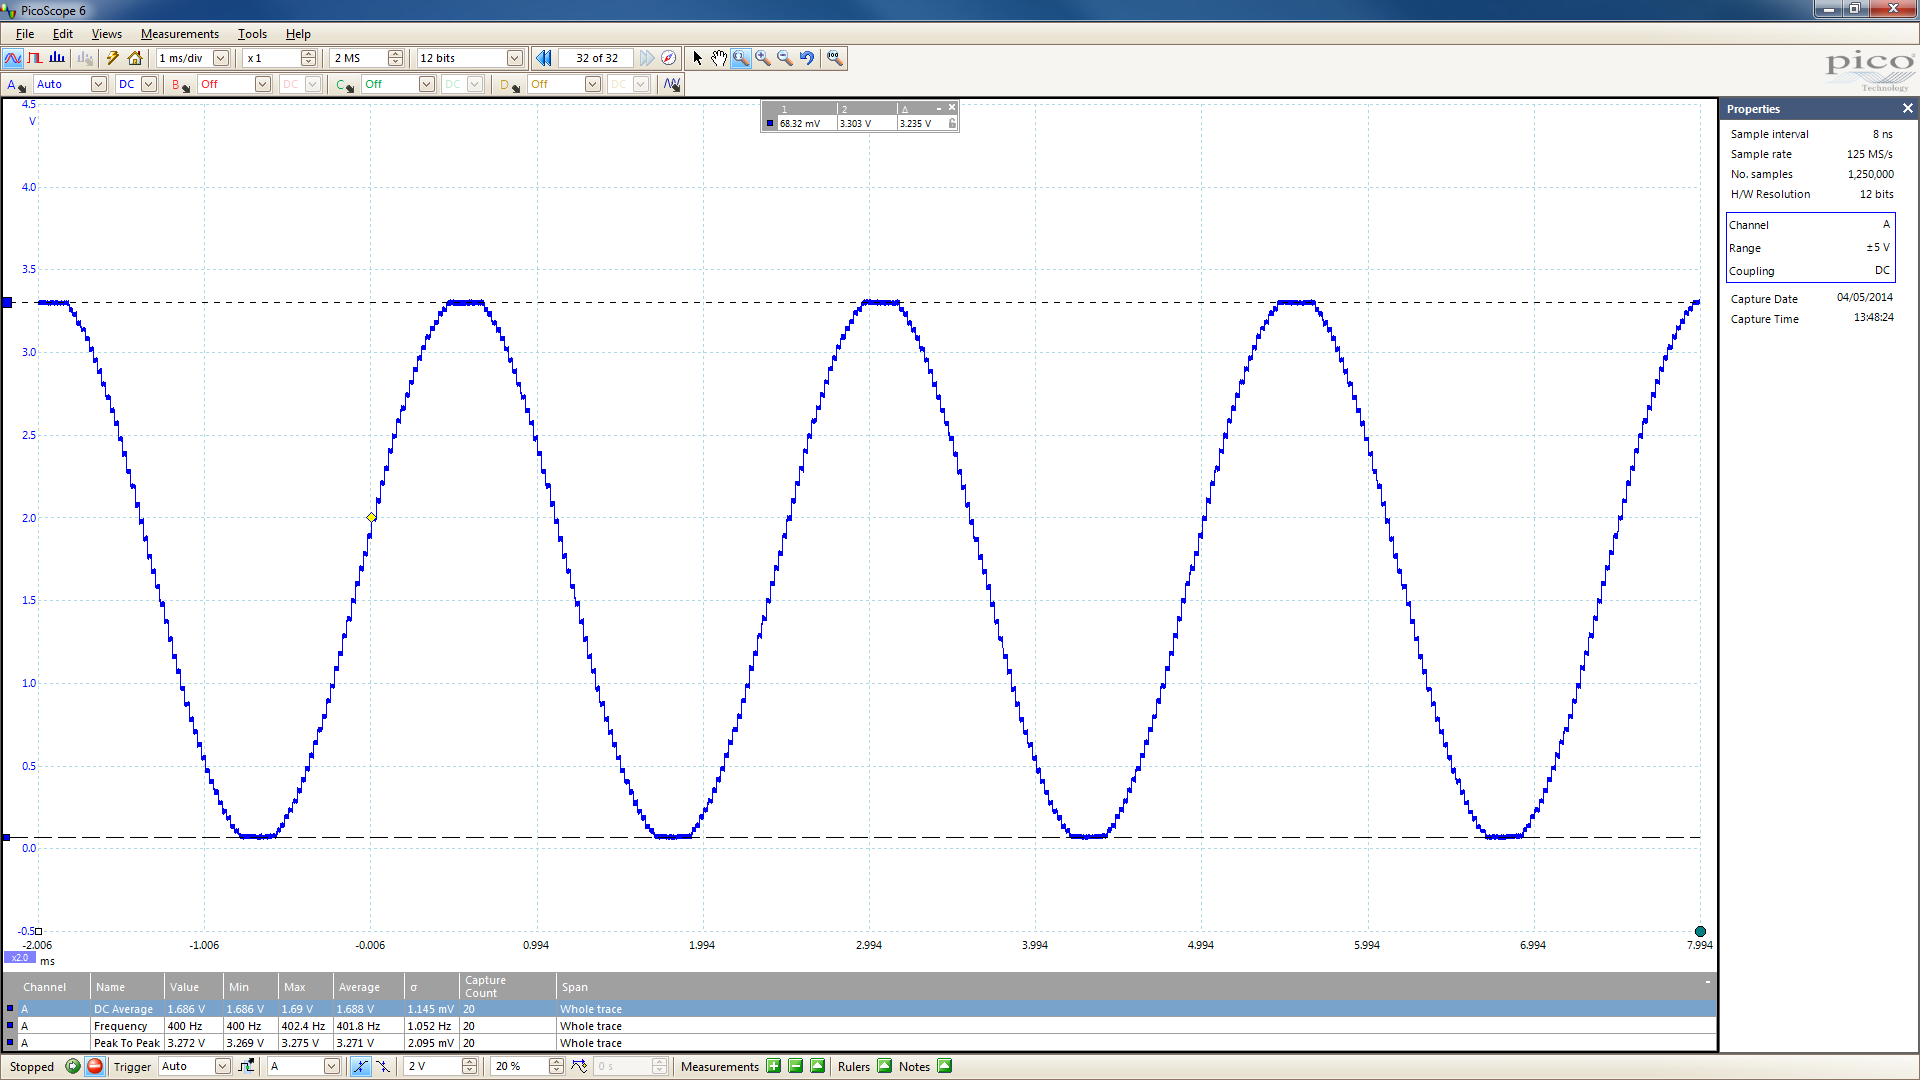Open the Measurements menu
Screen dimensions: 1920x1080
[180, 34]
